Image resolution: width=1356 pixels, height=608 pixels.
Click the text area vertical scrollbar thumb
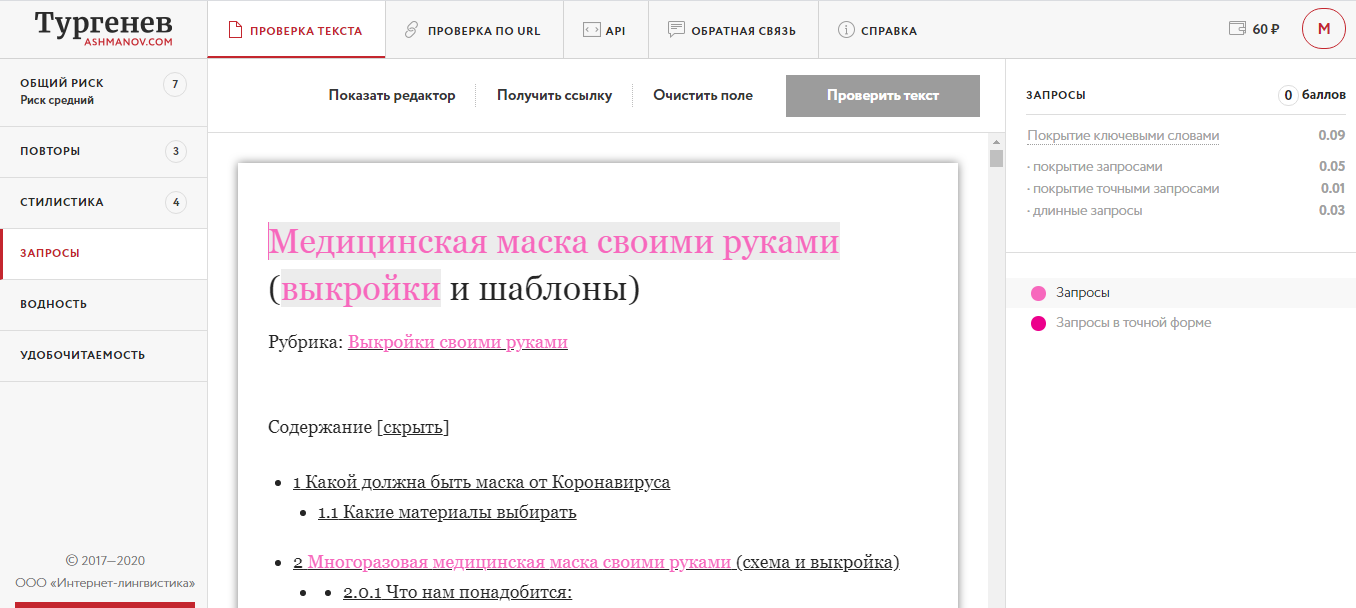995,158
